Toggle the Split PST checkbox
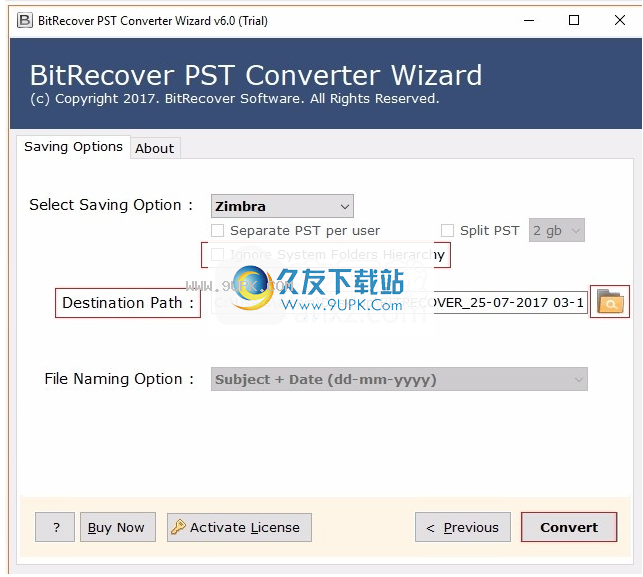Image resolution: width=643 pixels, height=577 pixels. 447,230
